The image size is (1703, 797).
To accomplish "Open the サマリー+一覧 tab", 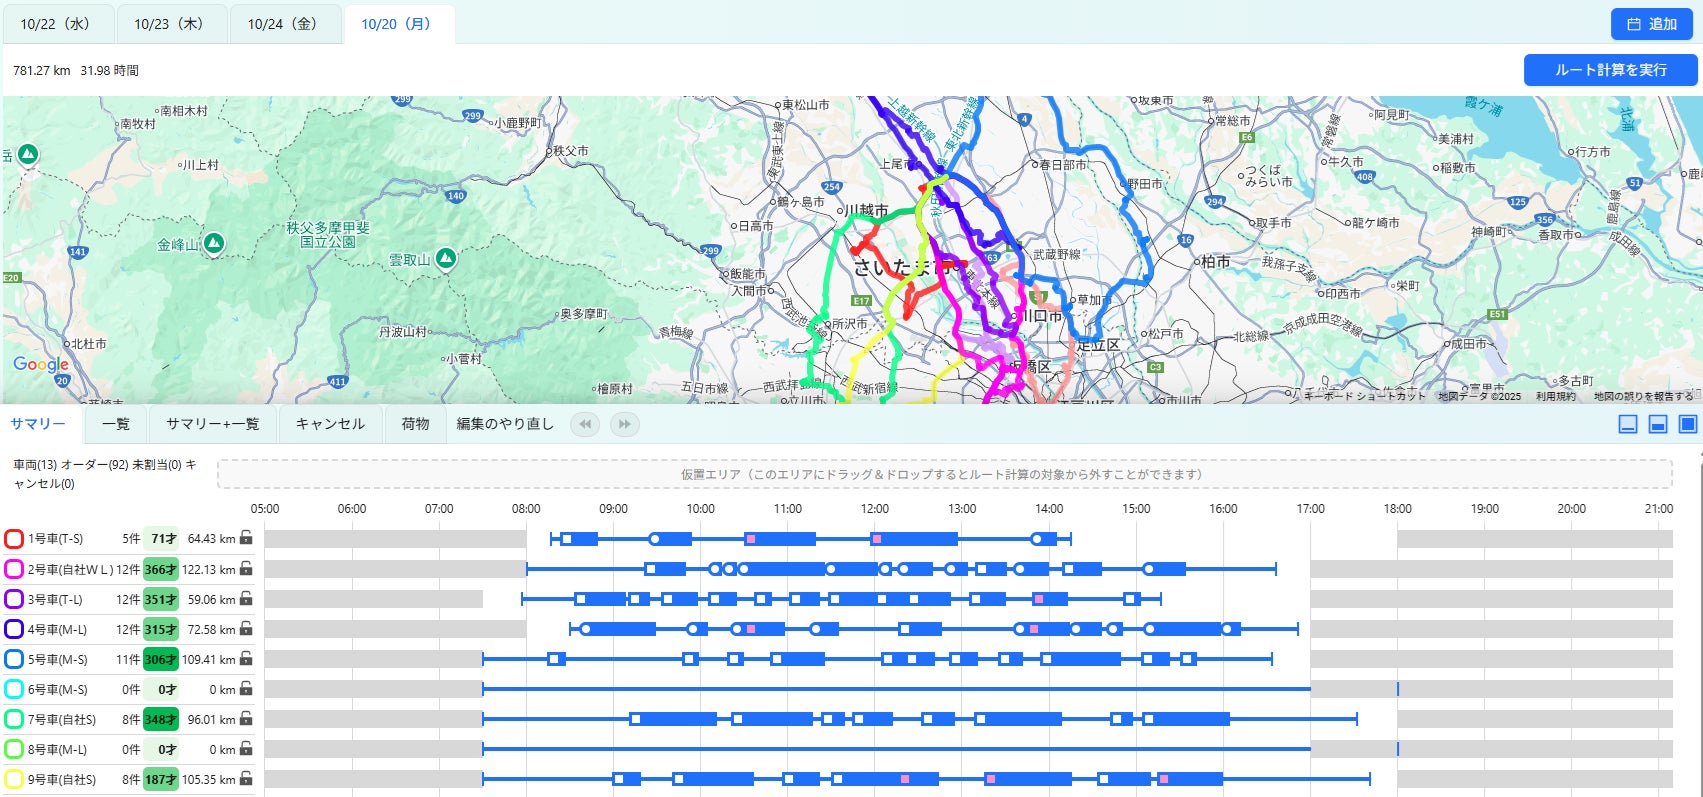I will (212, 424).
